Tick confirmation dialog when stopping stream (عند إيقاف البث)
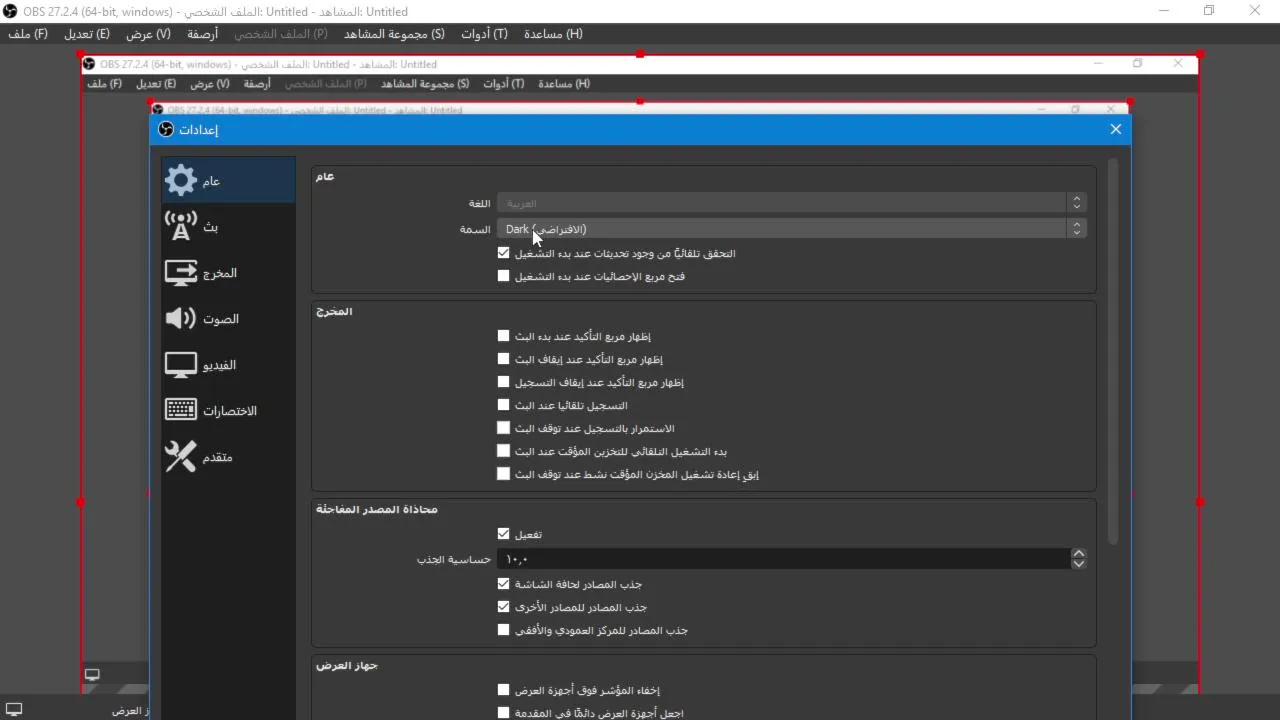The height and width of the screenshot is (720, 1280). [x=504, y=359]
